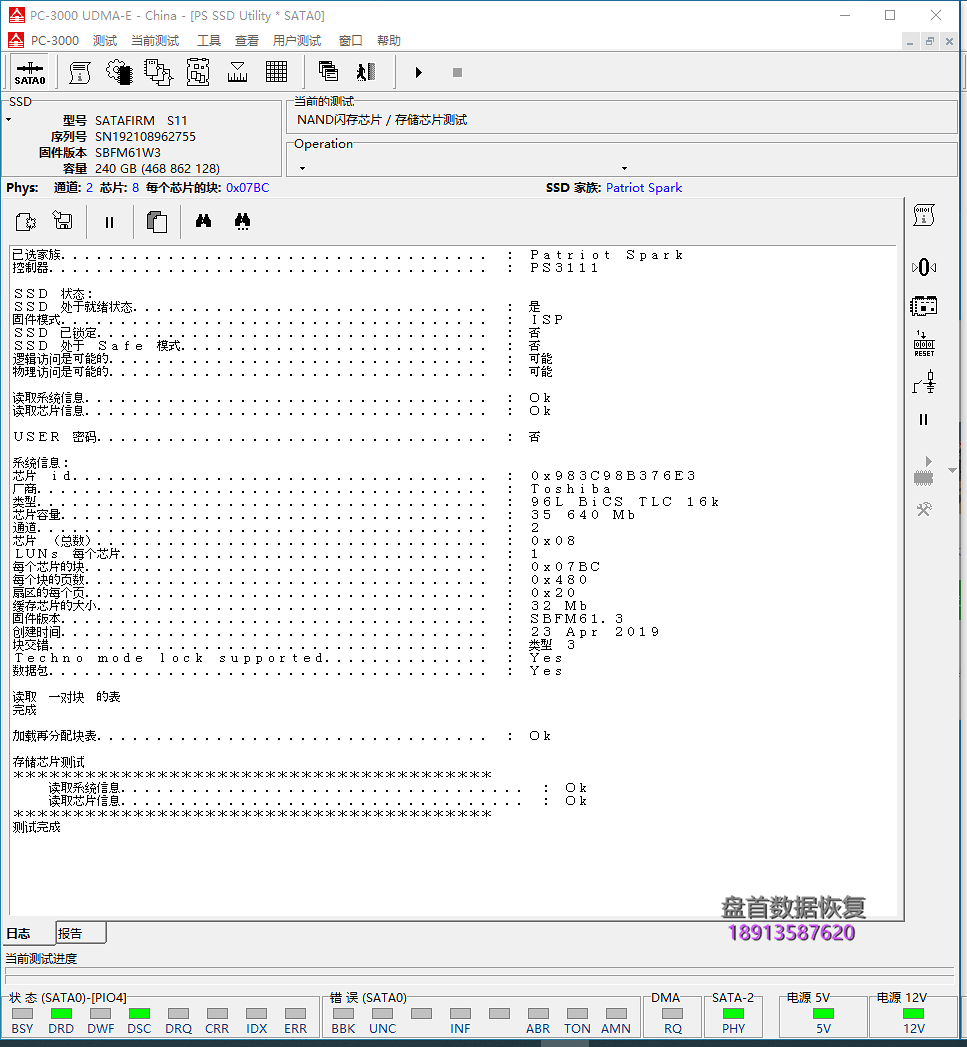Click the Patriot Spark SSD family link
The width and height of the screenshot is (967, 1047).
(x=644, y=188)
